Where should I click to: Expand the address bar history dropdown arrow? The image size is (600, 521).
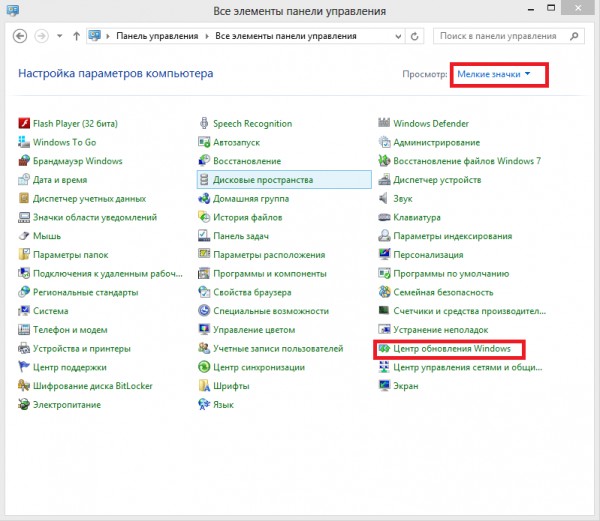398,36
